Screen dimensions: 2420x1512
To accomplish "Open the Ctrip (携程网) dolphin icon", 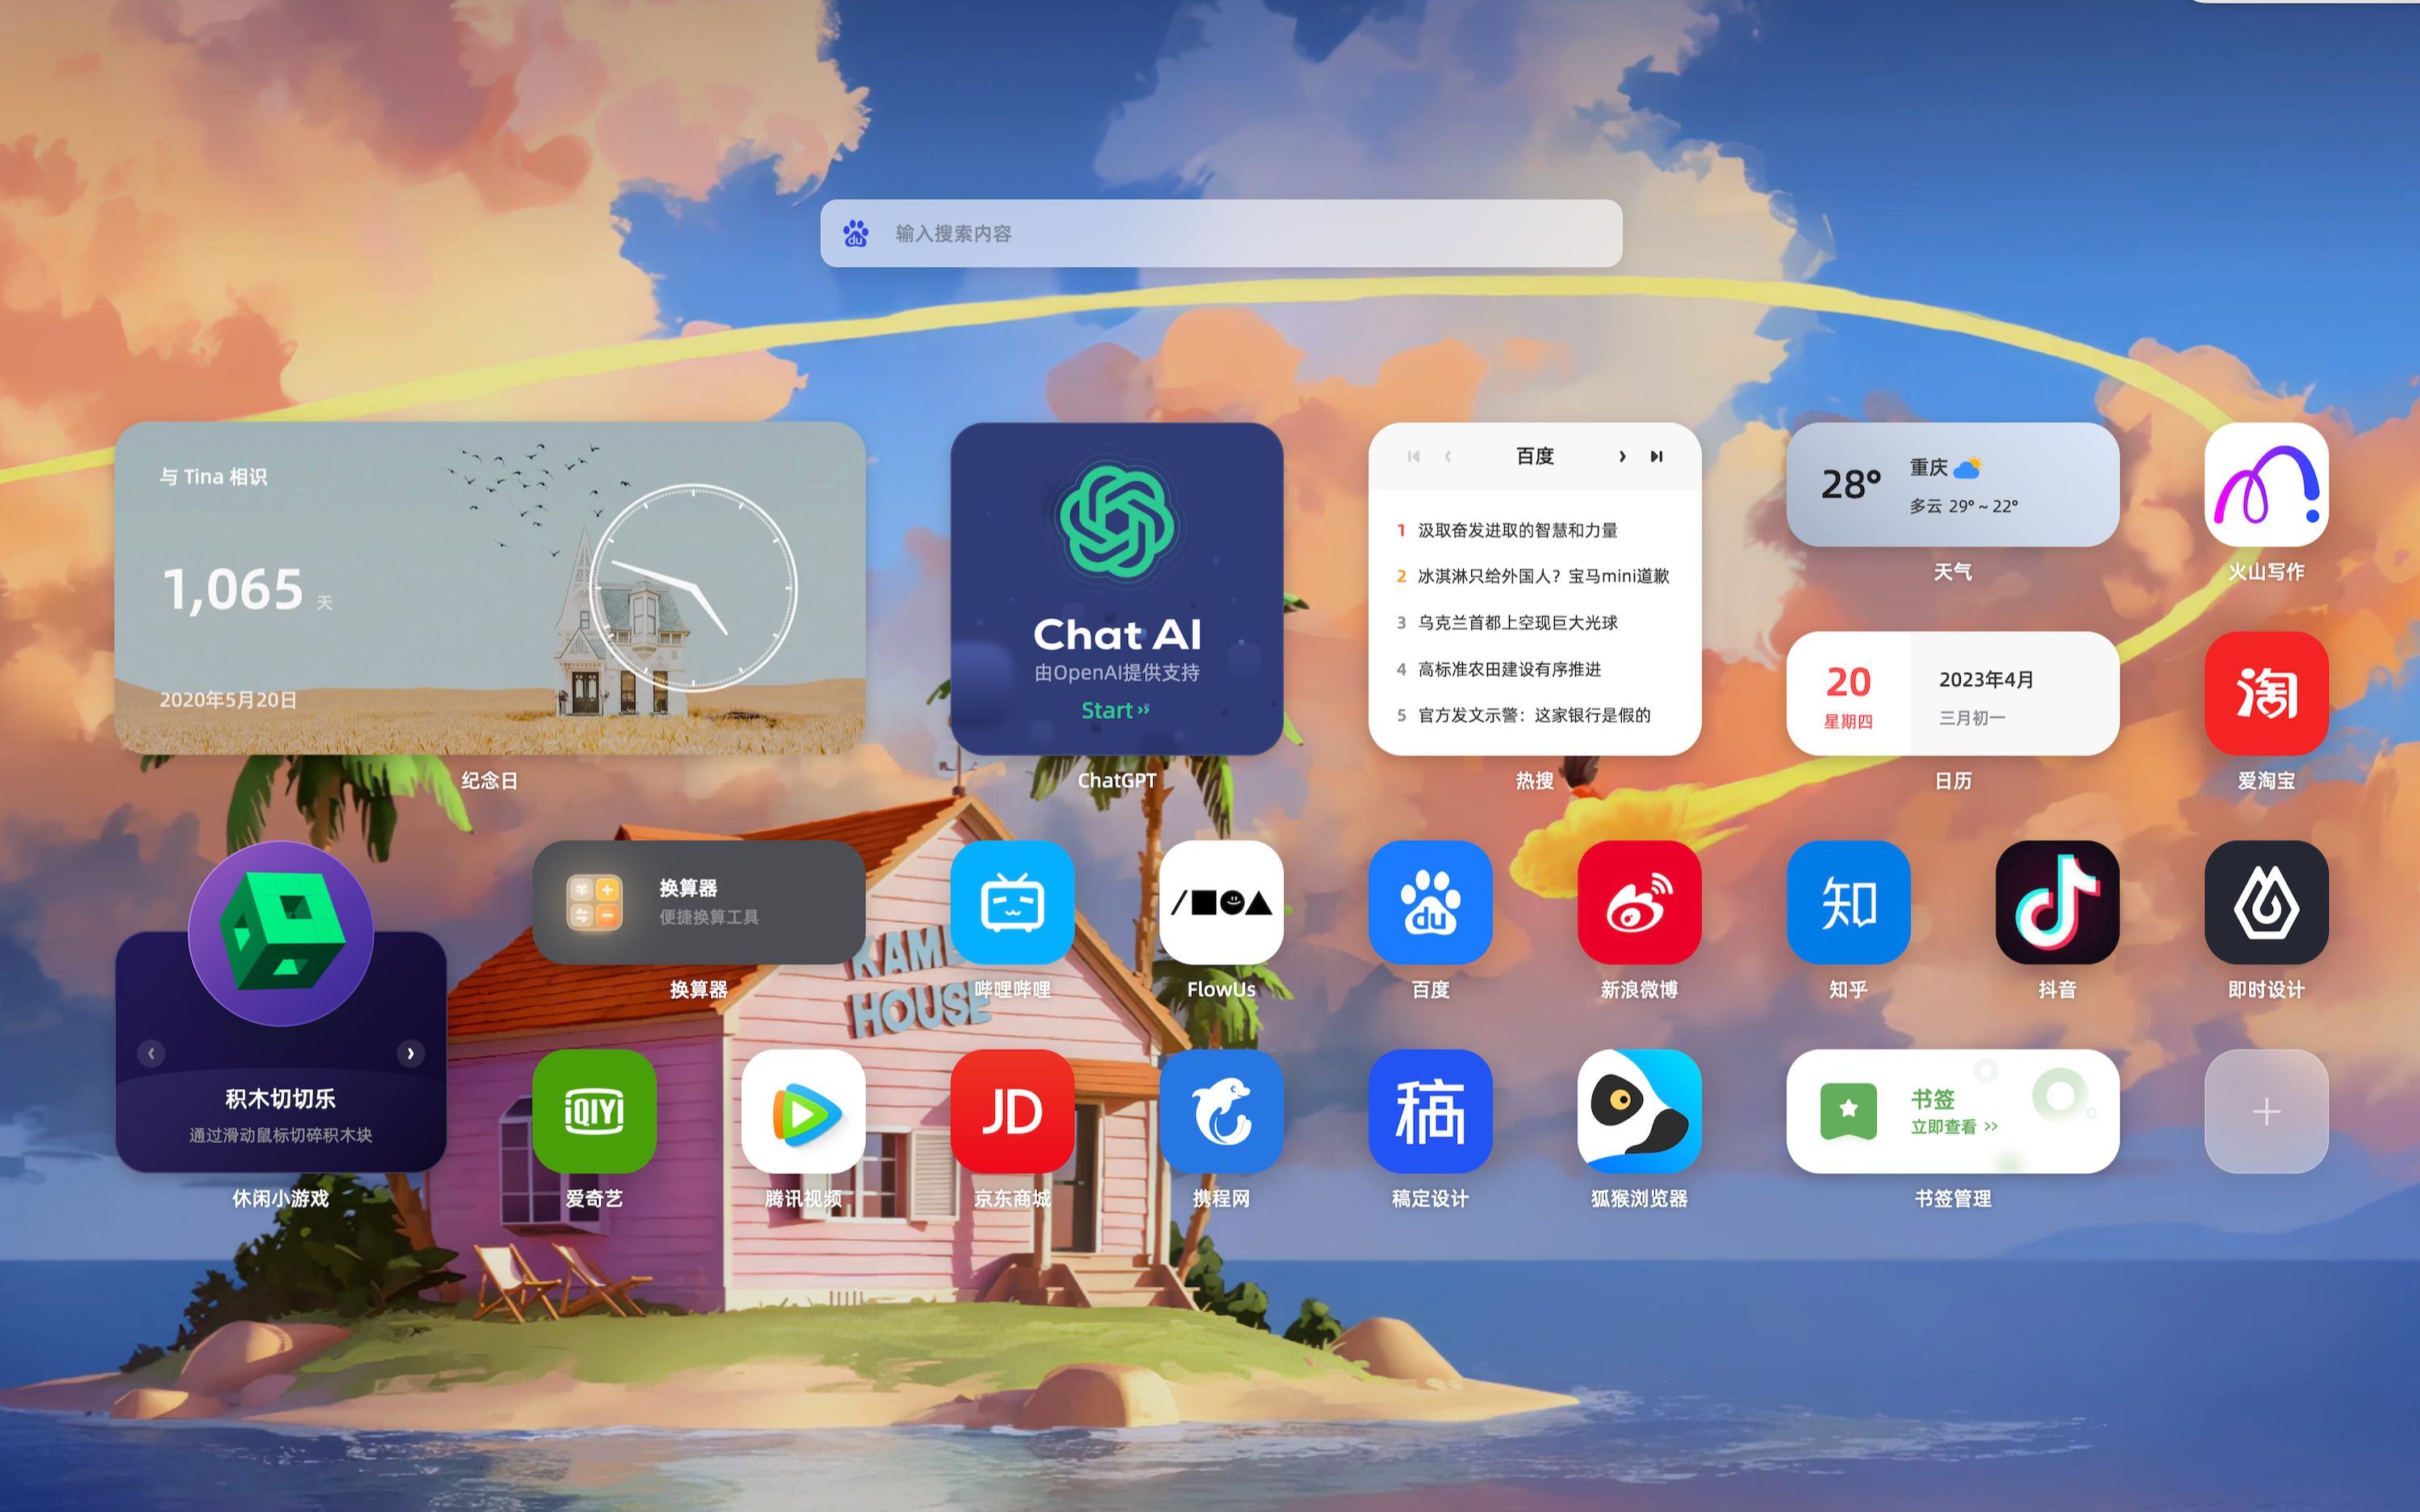I will pyautogui.click(x=1221, y=1111).
